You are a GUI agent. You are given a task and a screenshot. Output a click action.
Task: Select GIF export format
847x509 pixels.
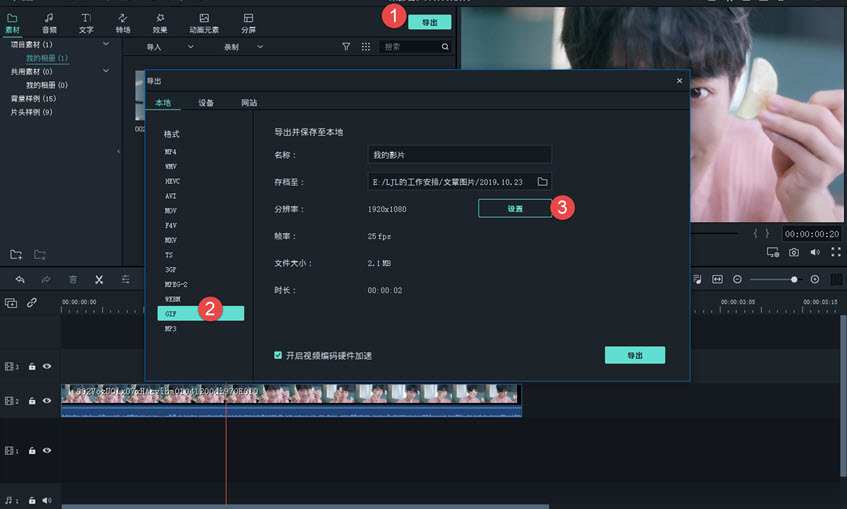coord(200,313)
